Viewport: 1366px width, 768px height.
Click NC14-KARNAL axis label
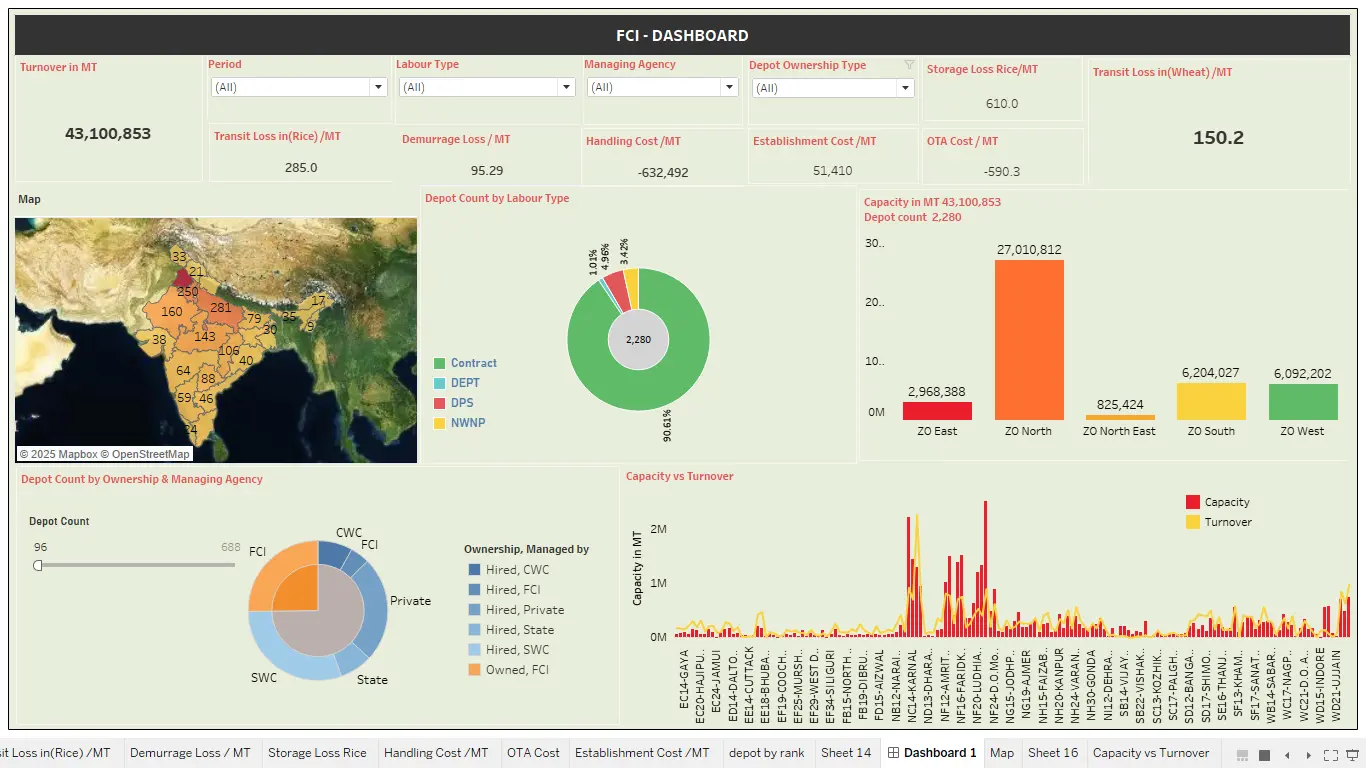click(911, 687)
